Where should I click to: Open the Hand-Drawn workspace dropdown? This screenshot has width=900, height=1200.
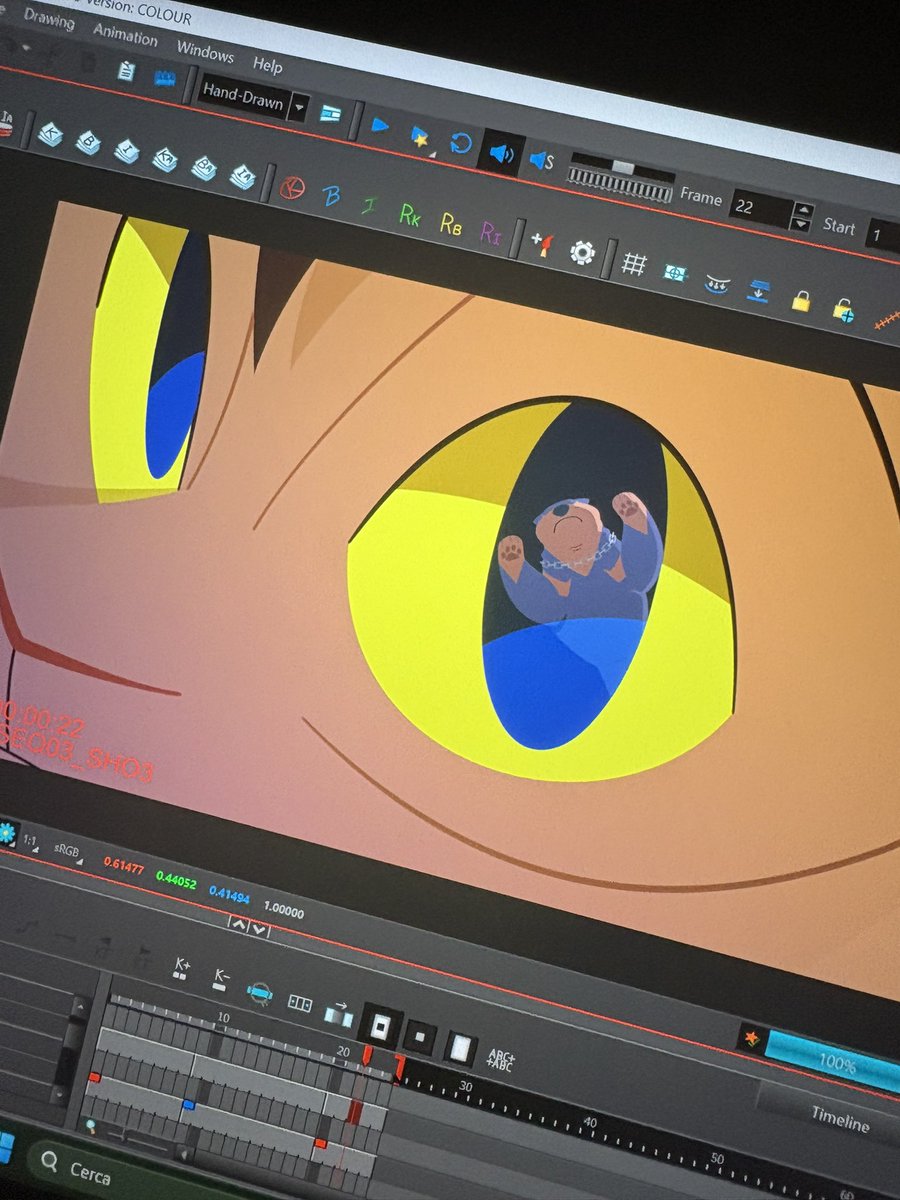click(253, 97)
